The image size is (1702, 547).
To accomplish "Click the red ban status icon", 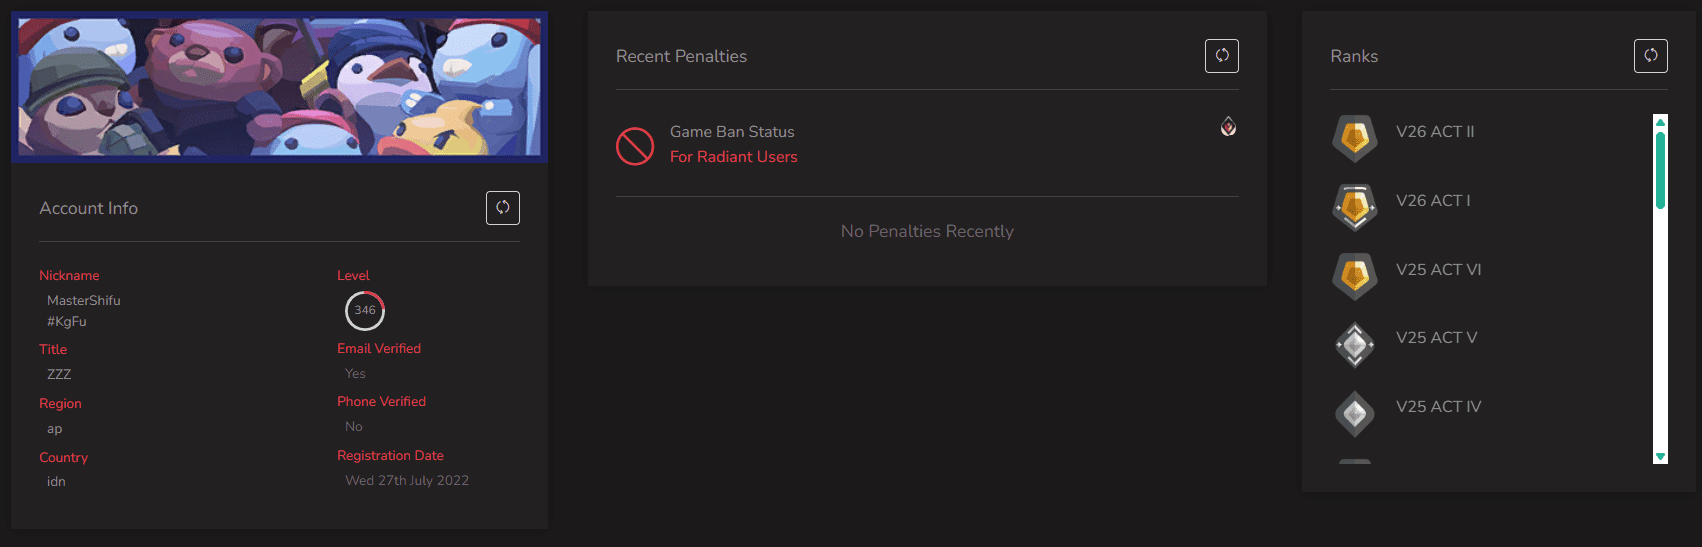I will point(635,146).
